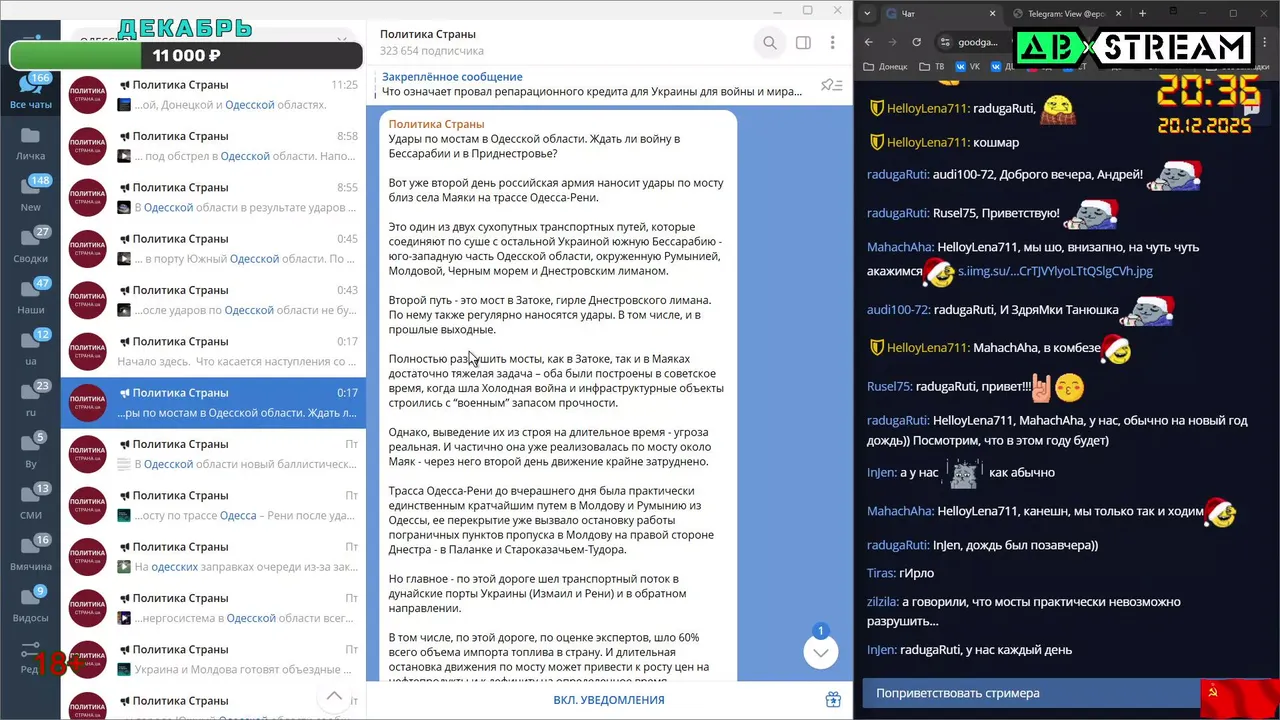The height and width of the screenshot is (720, 1280).
Task: Open result '...нергосистема в Одесской области'
Action: [x=213, y=608]
